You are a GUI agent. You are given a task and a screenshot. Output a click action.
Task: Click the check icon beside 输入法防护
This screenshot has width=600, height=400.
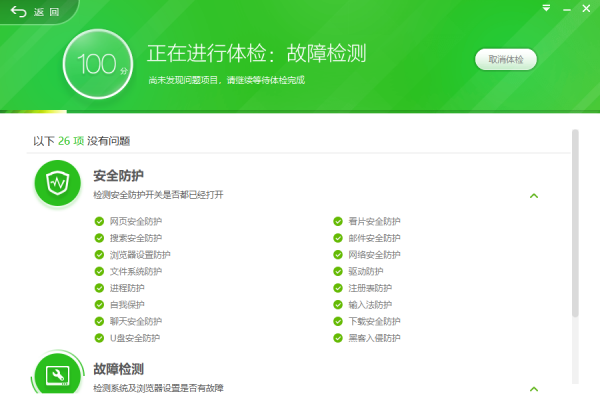pos(338,305)
